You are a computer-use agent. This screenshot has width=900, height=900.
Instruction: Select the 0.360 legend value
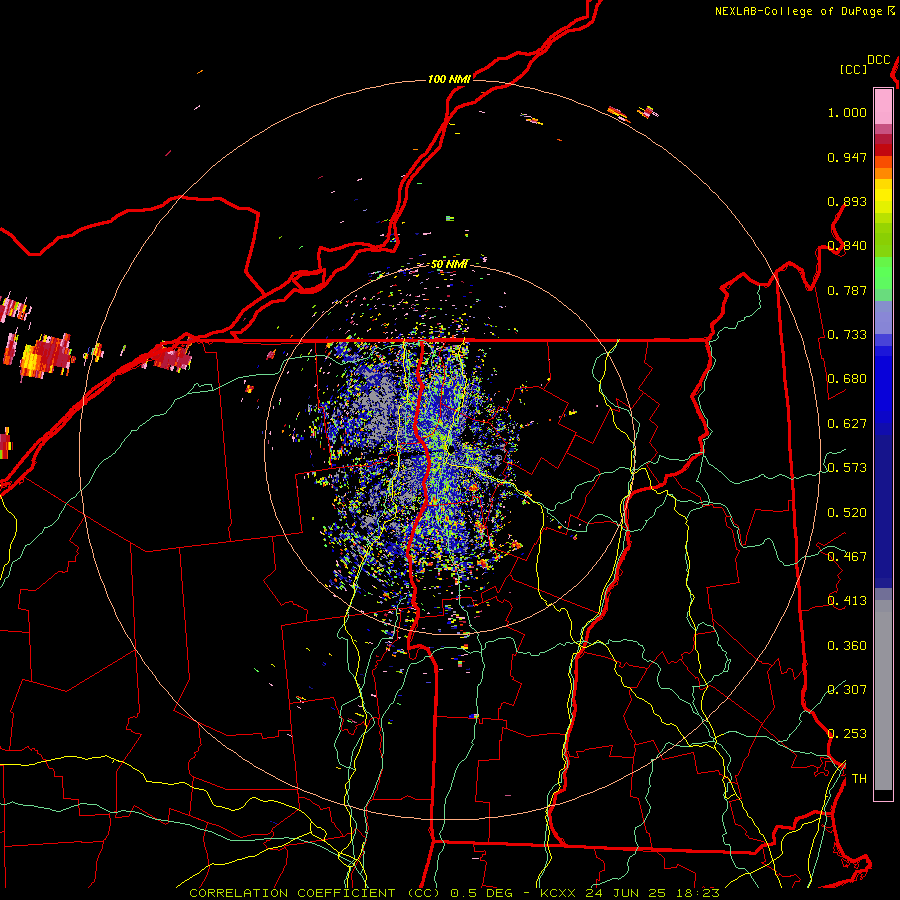pos(847,646)
